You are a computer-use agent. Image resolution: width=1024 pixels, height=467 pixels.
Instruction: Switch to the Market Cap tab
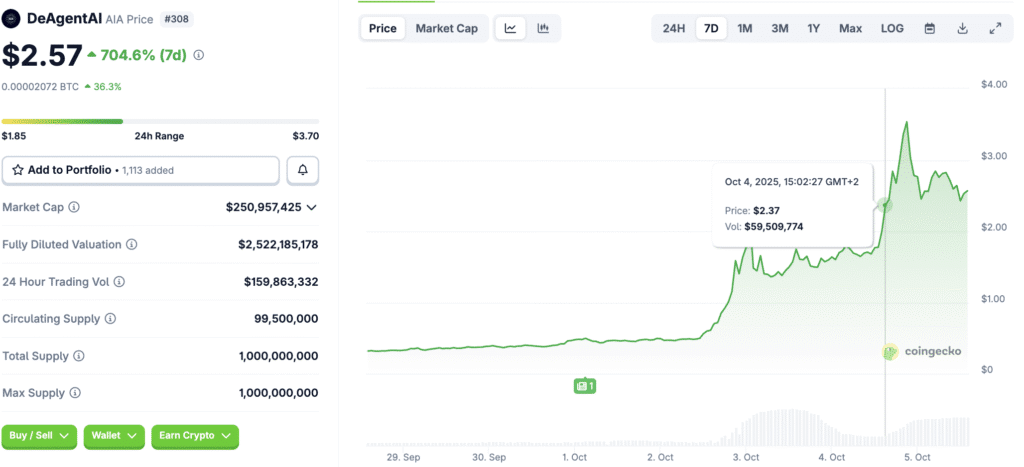coord(446,28)
